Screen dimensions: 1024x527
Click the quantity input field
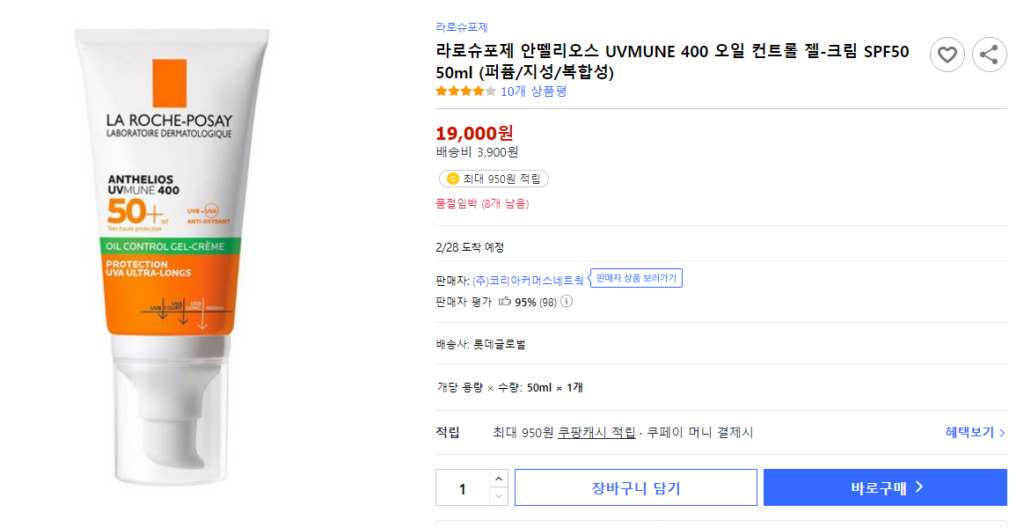point(462,488)
